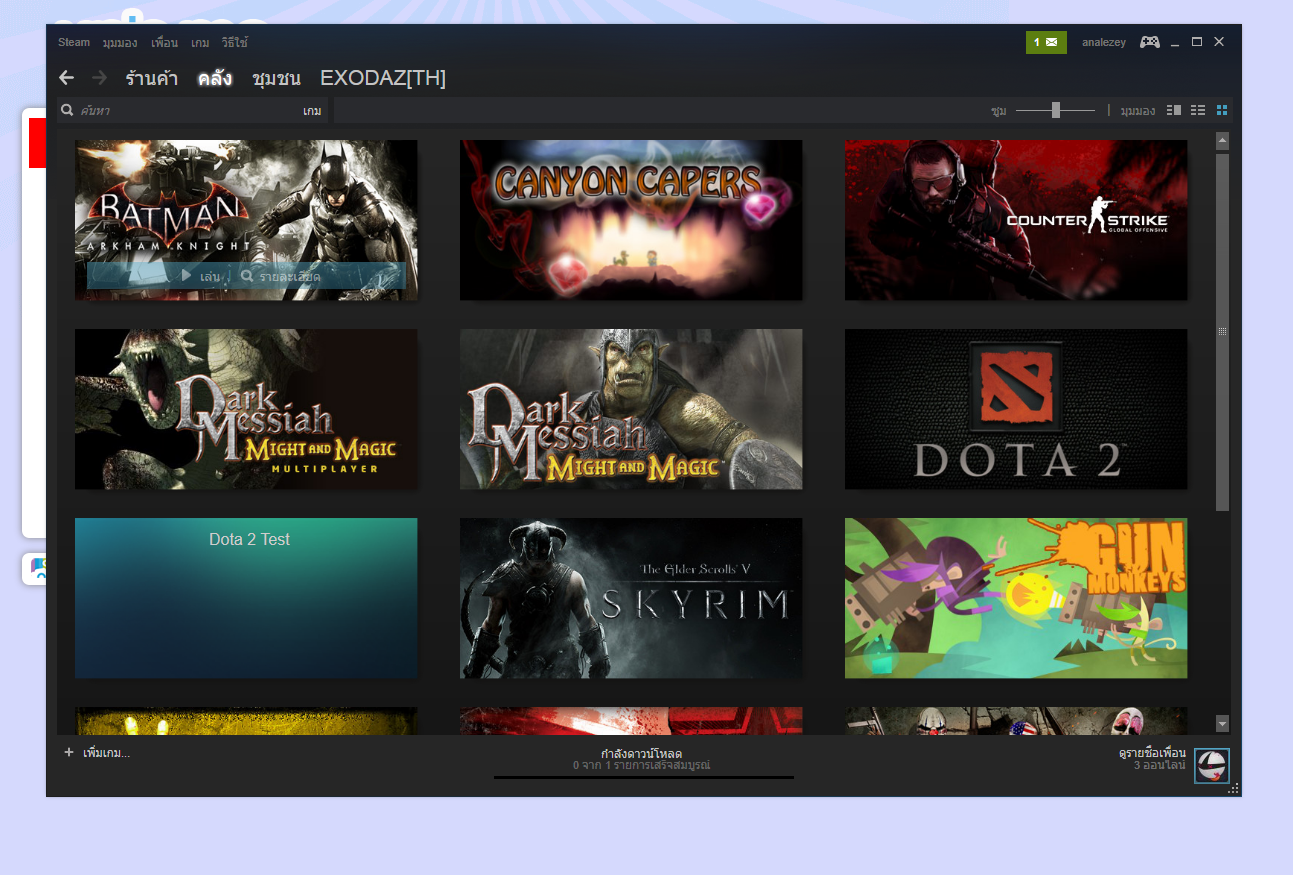1293x875 pixels.
Task: Select the คลัง (Library) tab
Action: [215, 78]
